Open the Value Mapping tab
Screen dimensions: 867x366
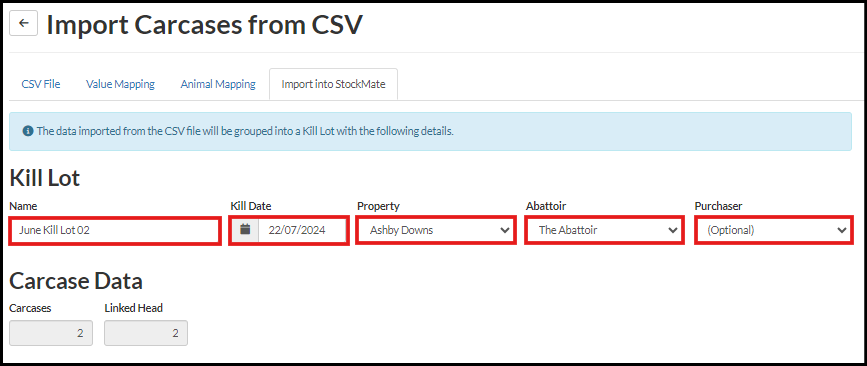(x=121, y=85)
